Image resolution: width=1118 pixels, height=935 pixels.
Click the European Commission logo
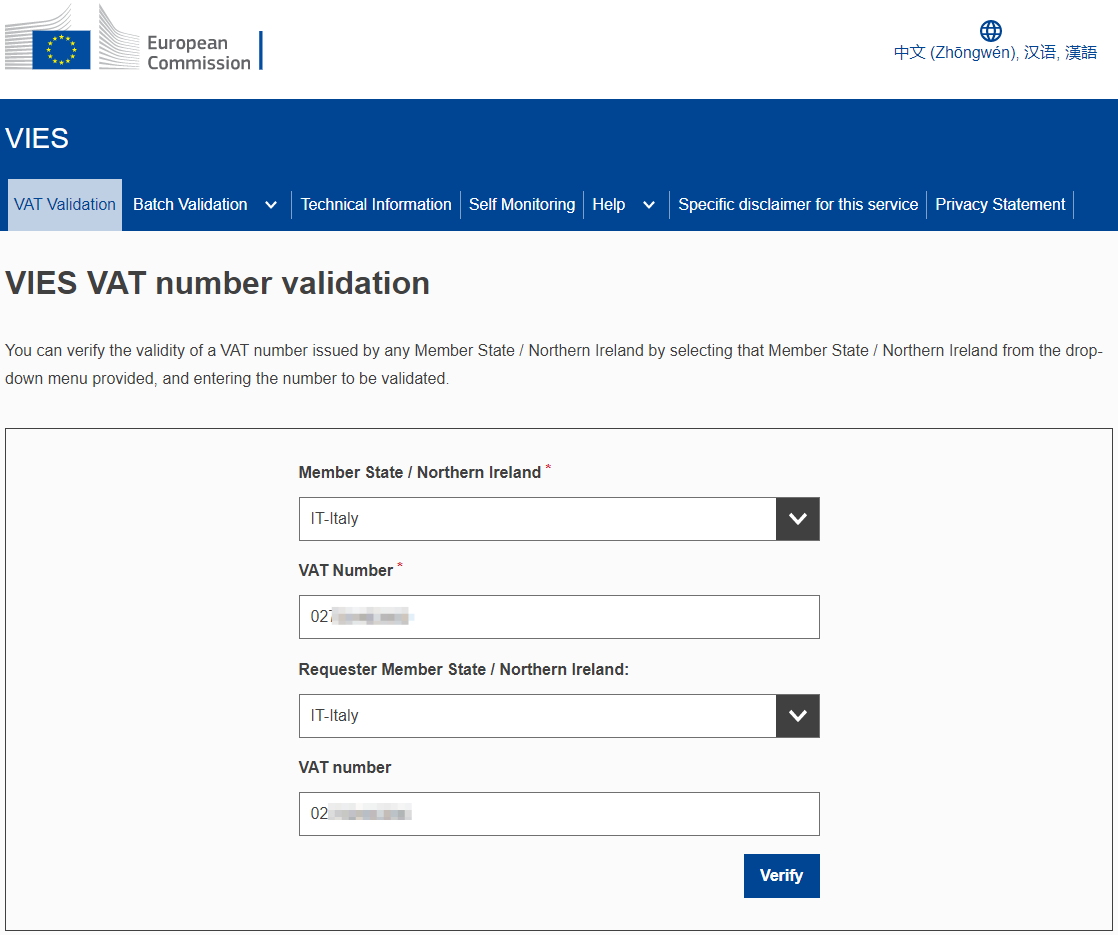(x=133, y=39)
